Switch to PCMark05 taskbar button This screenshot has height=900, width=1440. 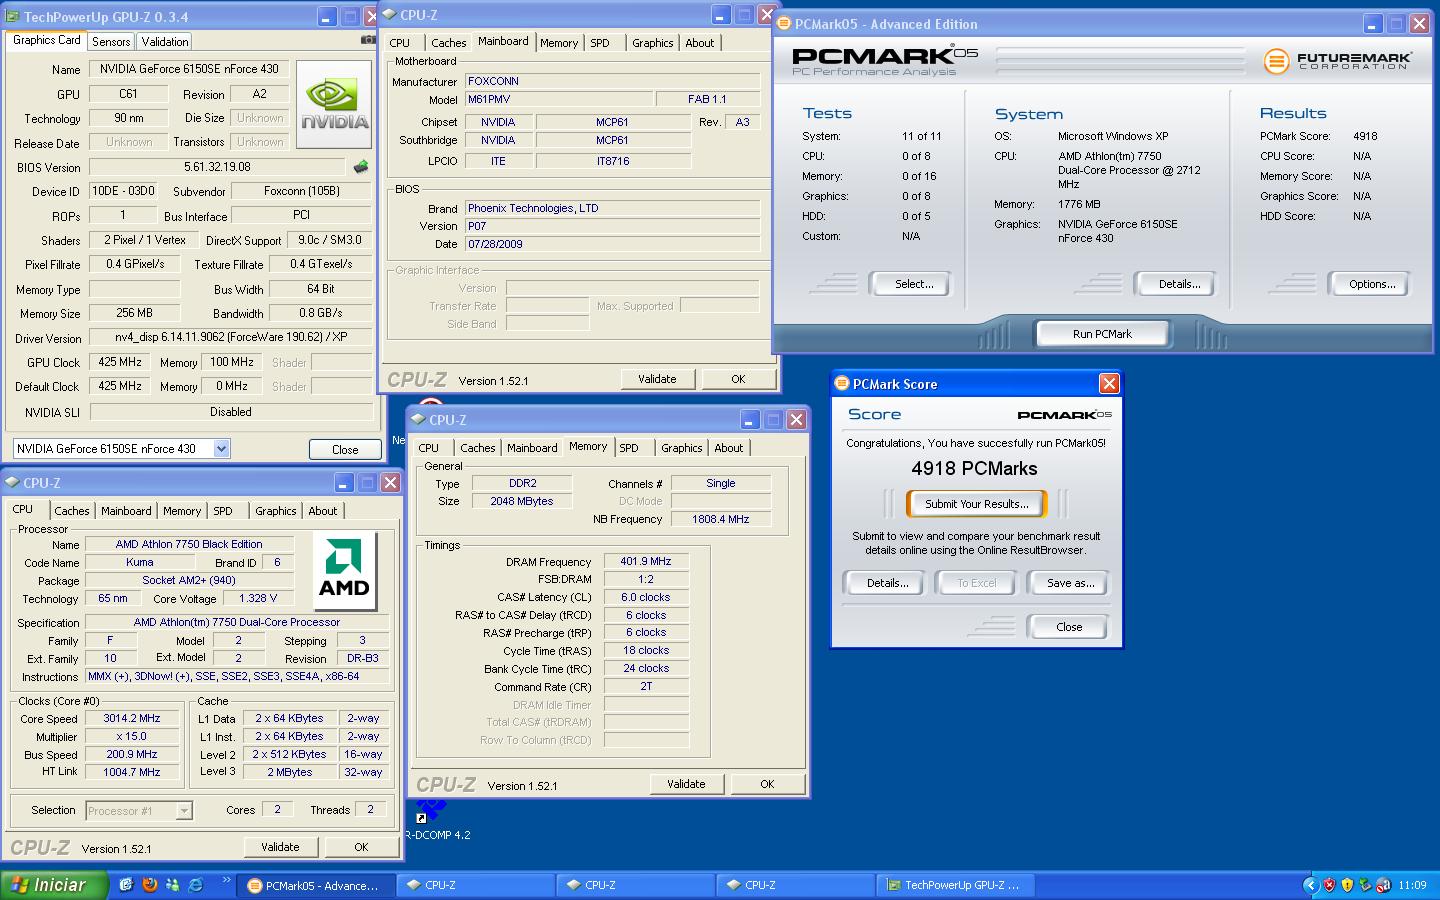click(317, 885)
